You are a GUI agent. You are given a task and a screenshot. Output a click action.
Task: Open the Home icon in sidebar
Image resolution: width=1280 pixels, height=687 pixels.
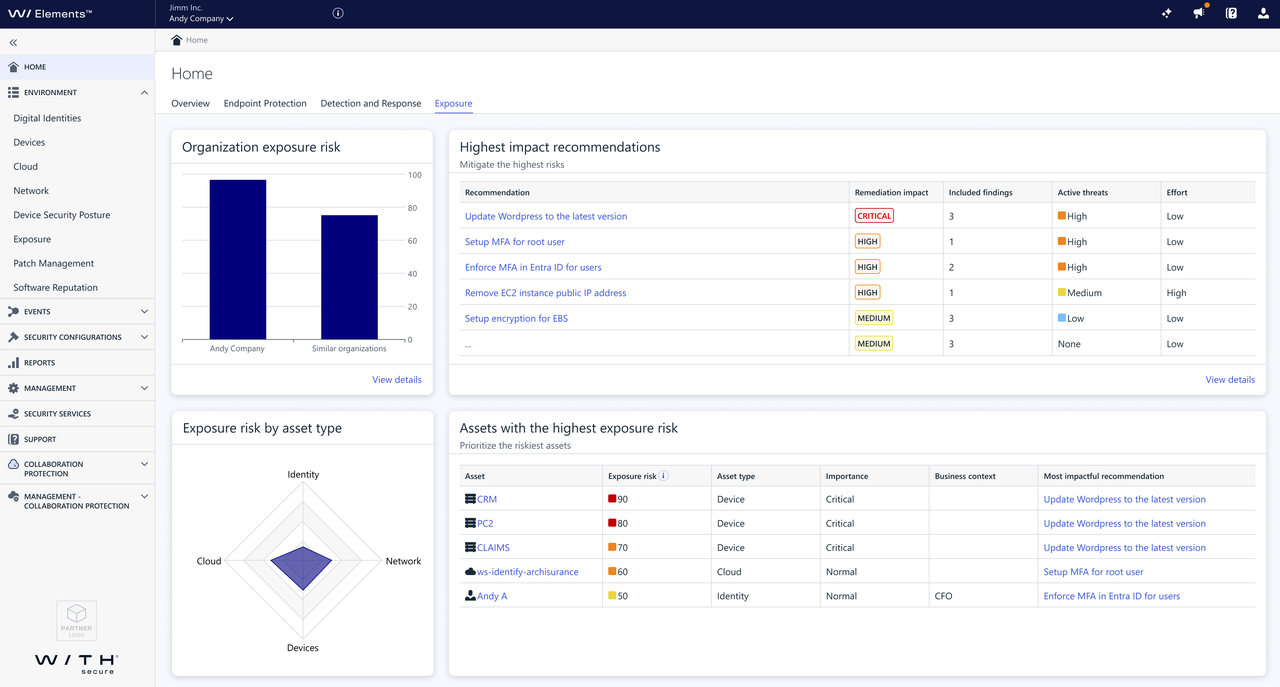pyautogui.click(x=13, y=66)
